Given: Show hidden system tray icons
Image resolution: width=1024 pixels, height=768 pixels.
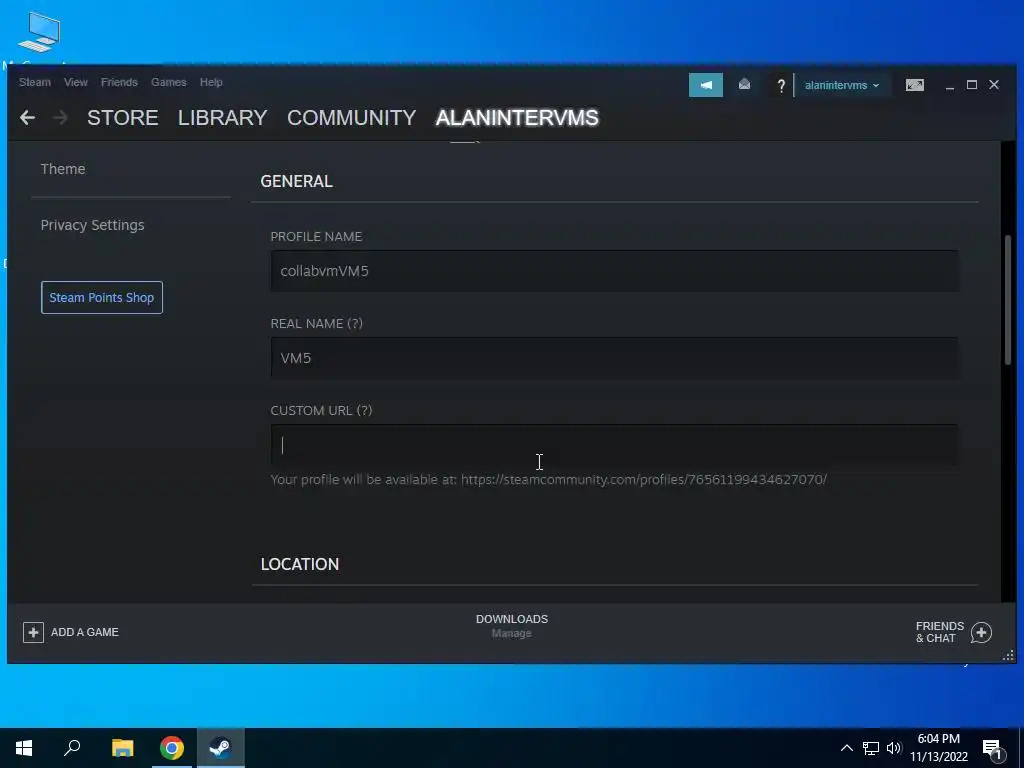Looking at the screenshot, I should (x=846, y=748).
